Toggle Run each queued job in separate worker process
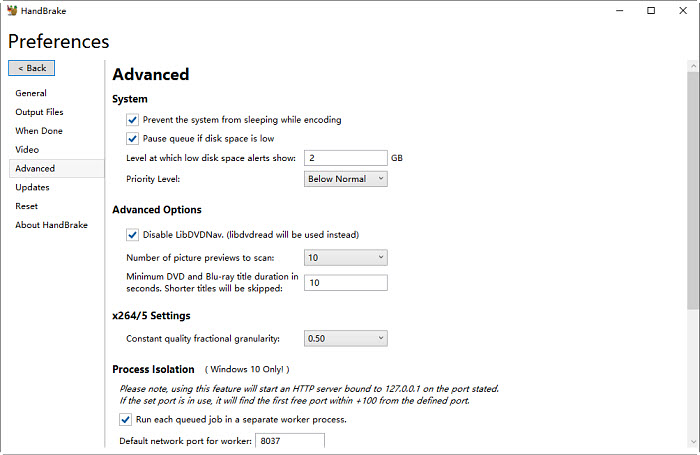 point(125,419)
